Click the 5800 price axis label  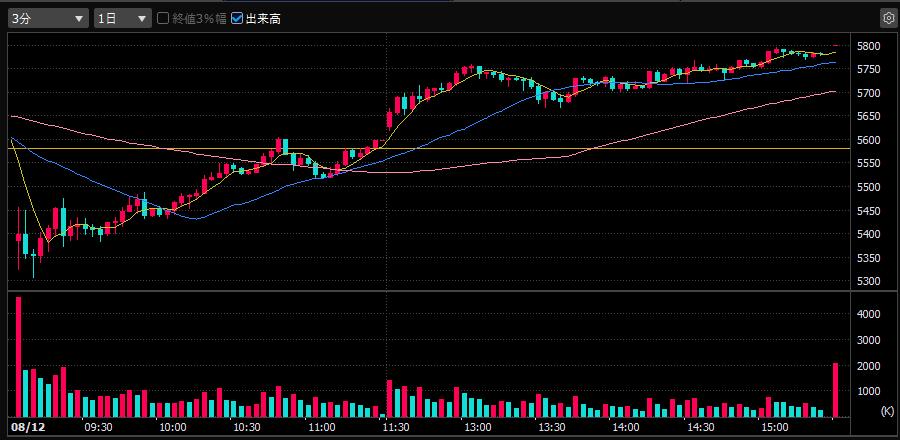[x=867, y=46]
